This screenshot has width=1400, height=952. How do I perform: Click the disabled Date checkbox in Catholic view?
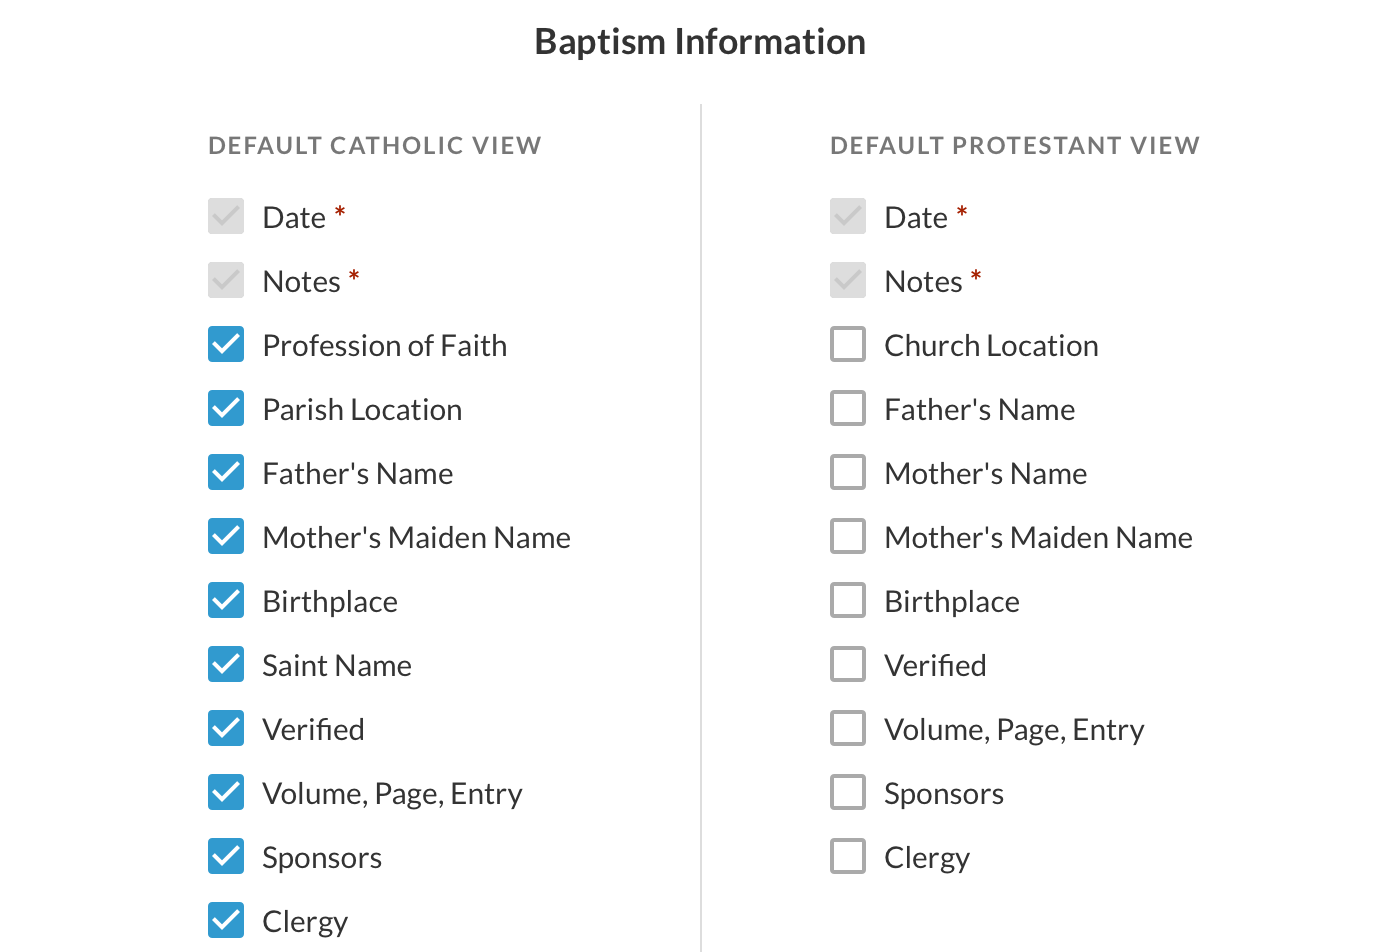tap(226, 216)
